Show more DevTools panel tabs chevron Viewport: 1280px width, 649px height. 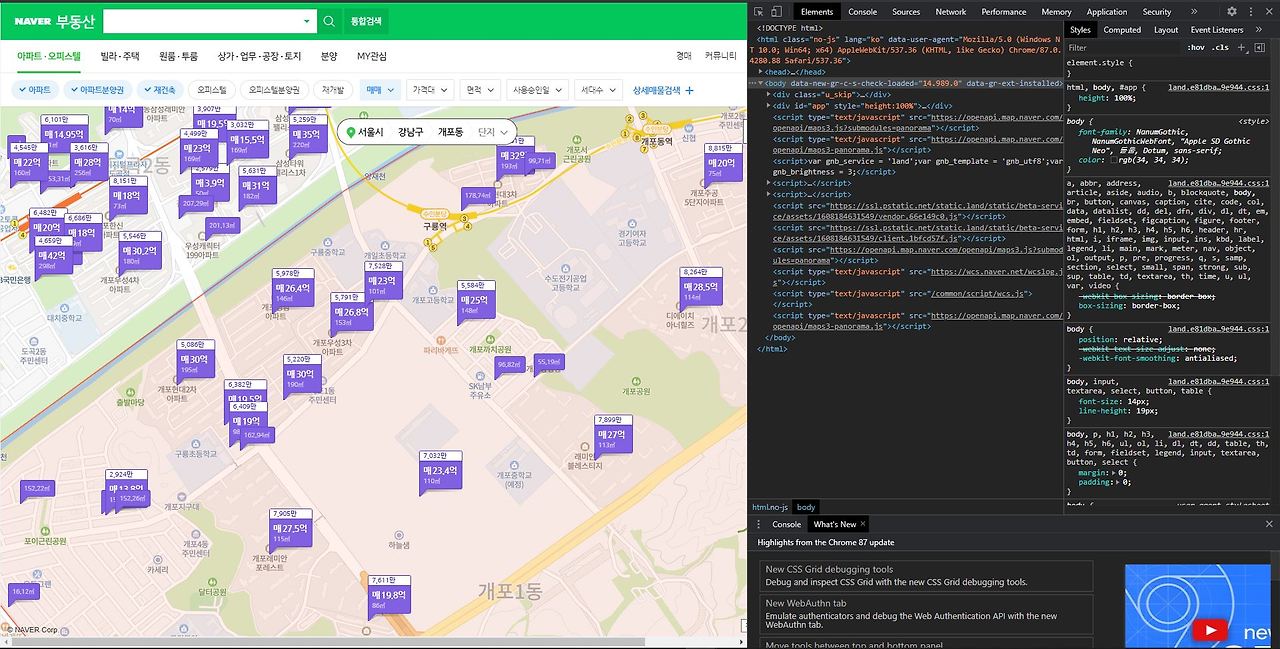click(x=1194, y=12)
